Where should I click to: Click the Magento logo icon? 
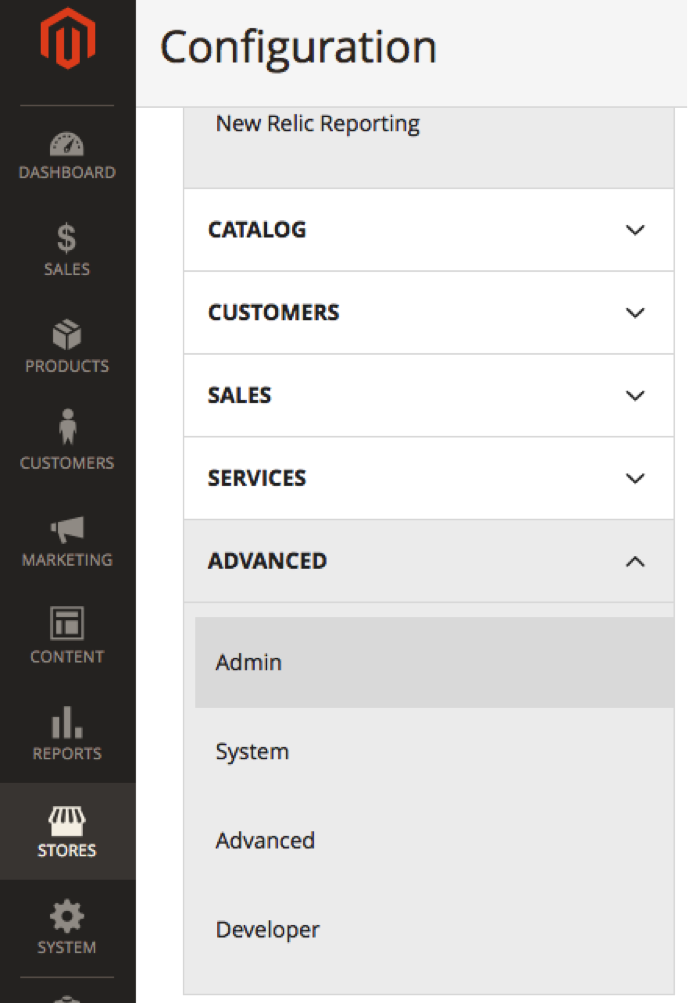pos(67,40)
